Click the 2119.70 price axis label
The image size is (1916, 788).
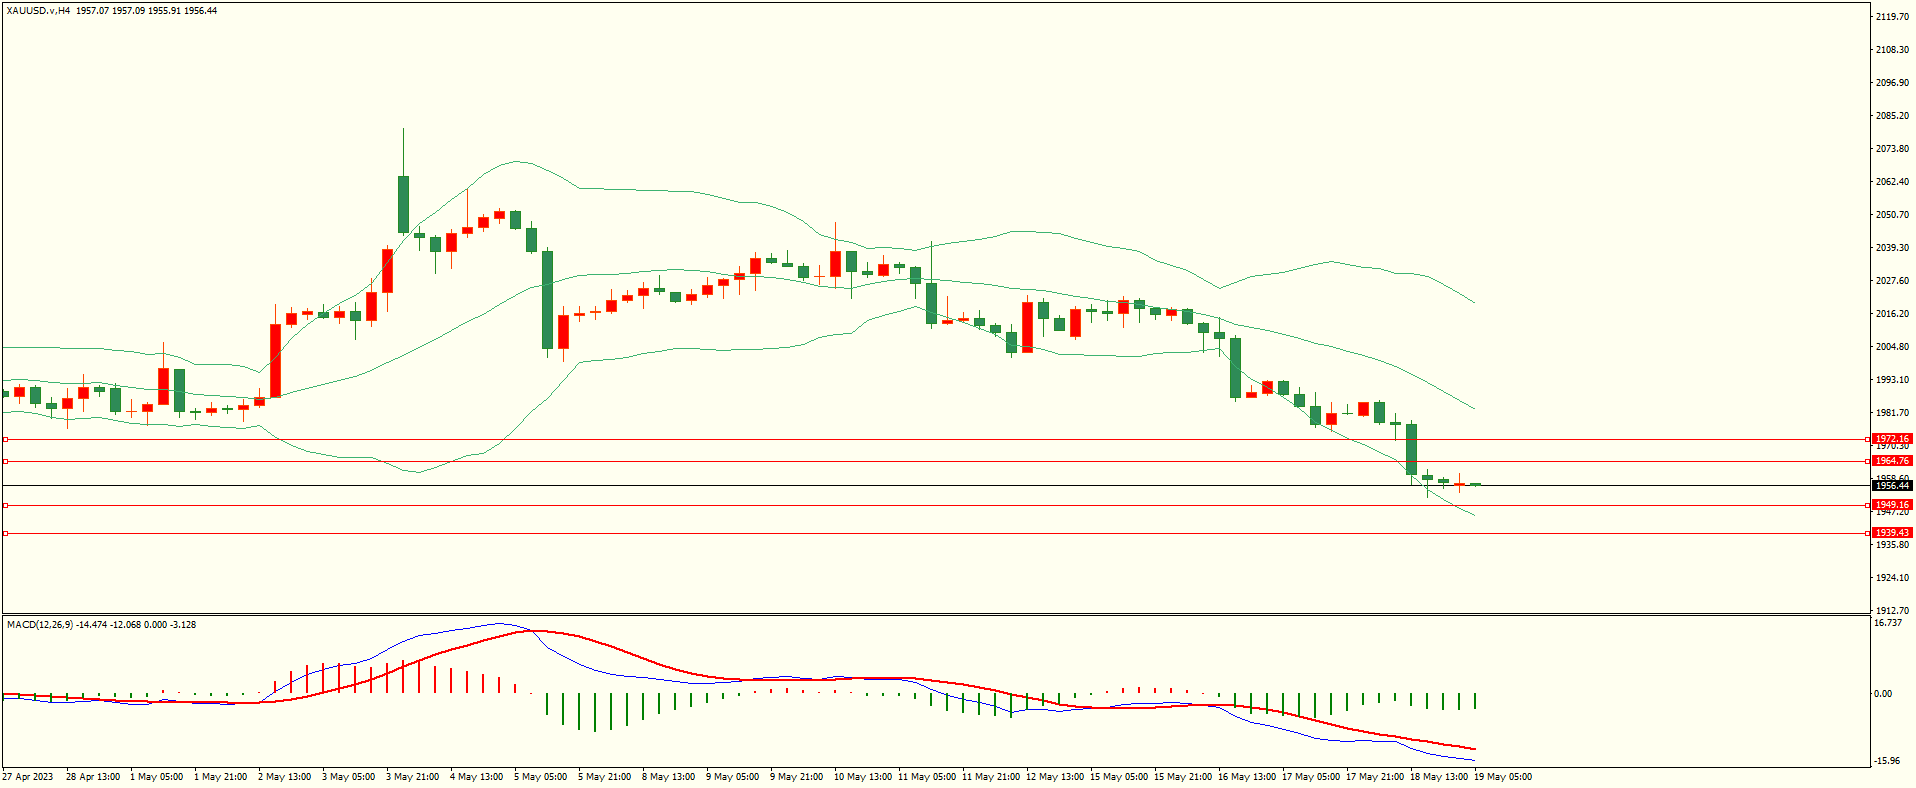point(1892,17)
